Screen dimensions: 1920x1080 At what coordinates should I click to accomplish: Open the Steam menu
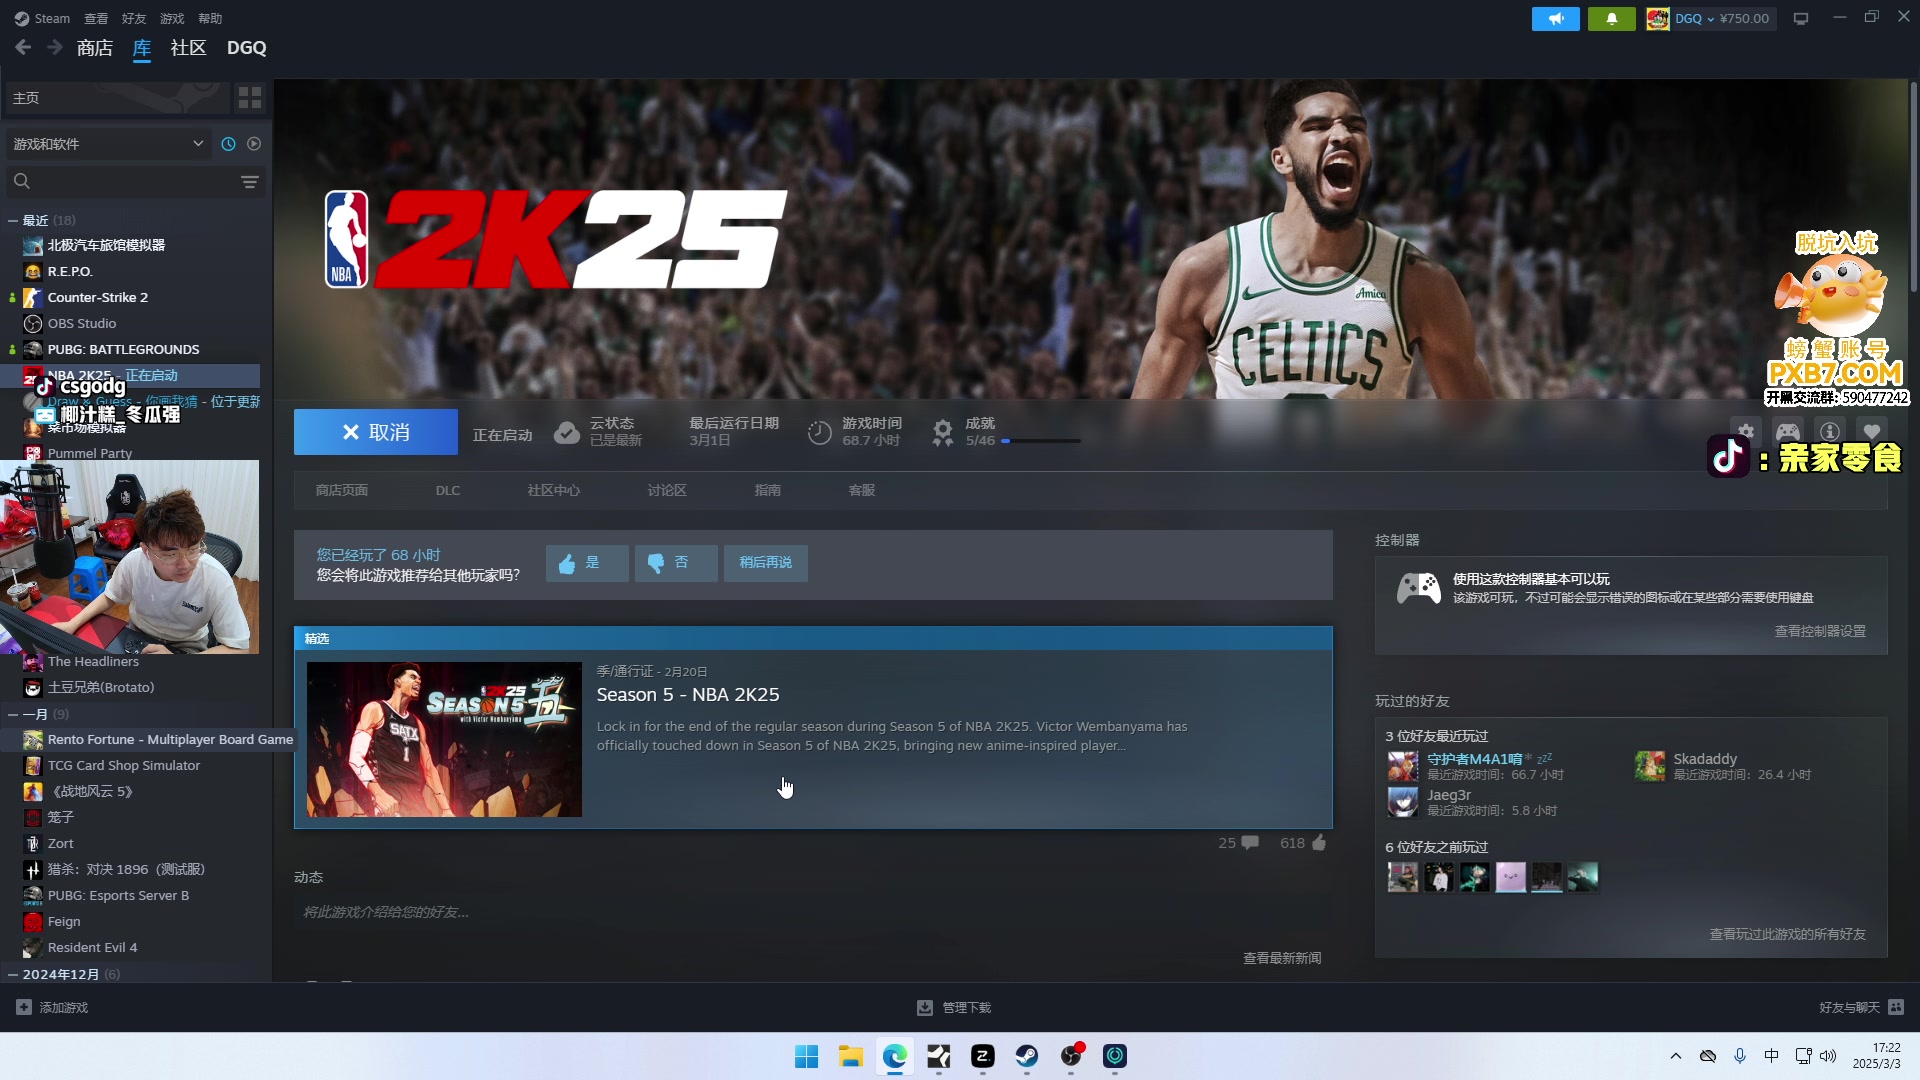[42, 18]
